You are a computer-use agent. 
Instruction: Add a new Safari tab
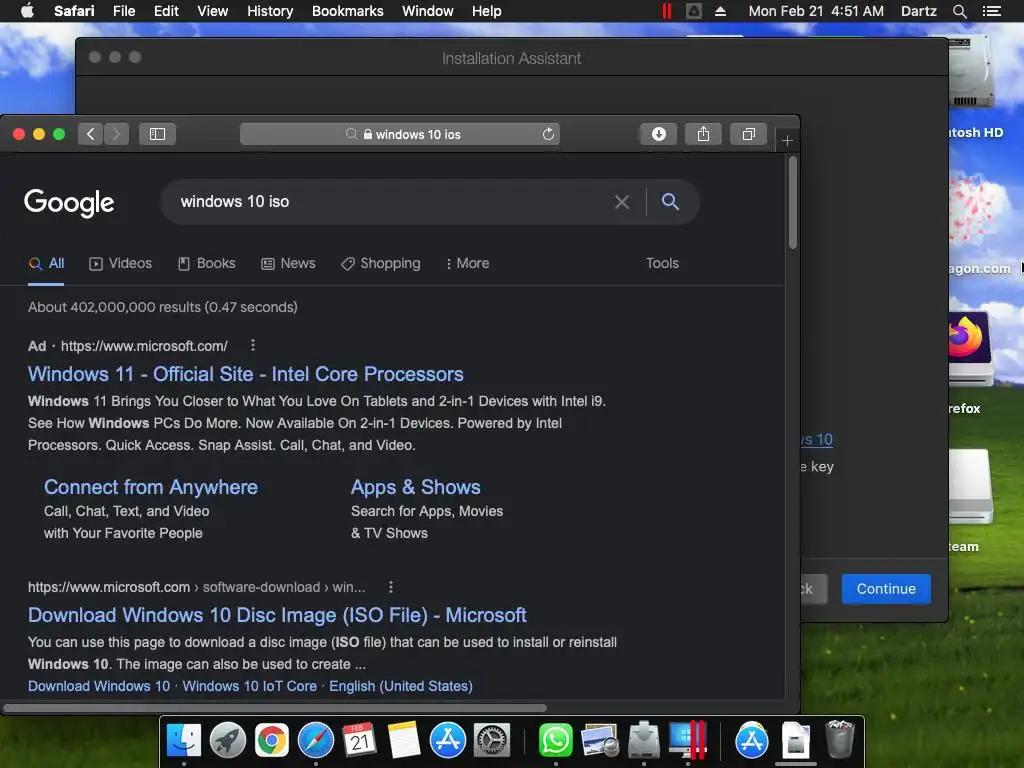pyautogui.click(x=787, y=140)
